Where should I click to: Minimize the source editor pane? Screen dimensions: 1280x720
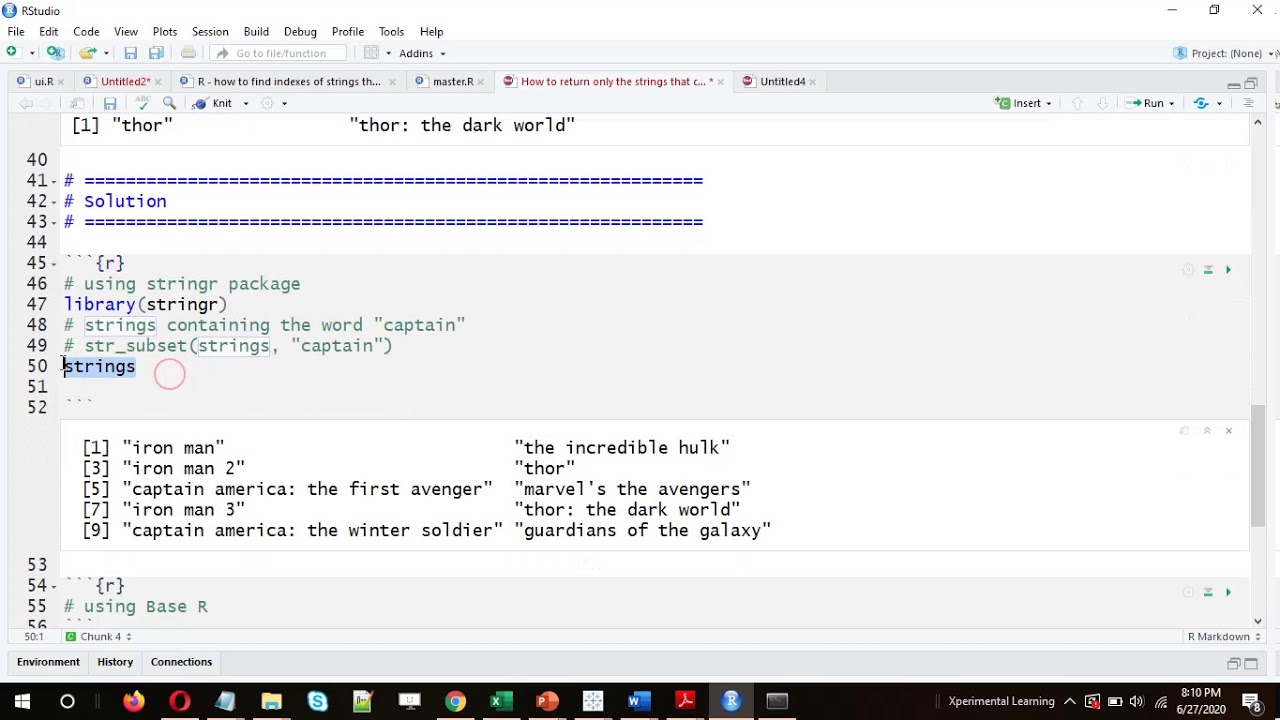pyautogui.click(x=1233, y=83)
